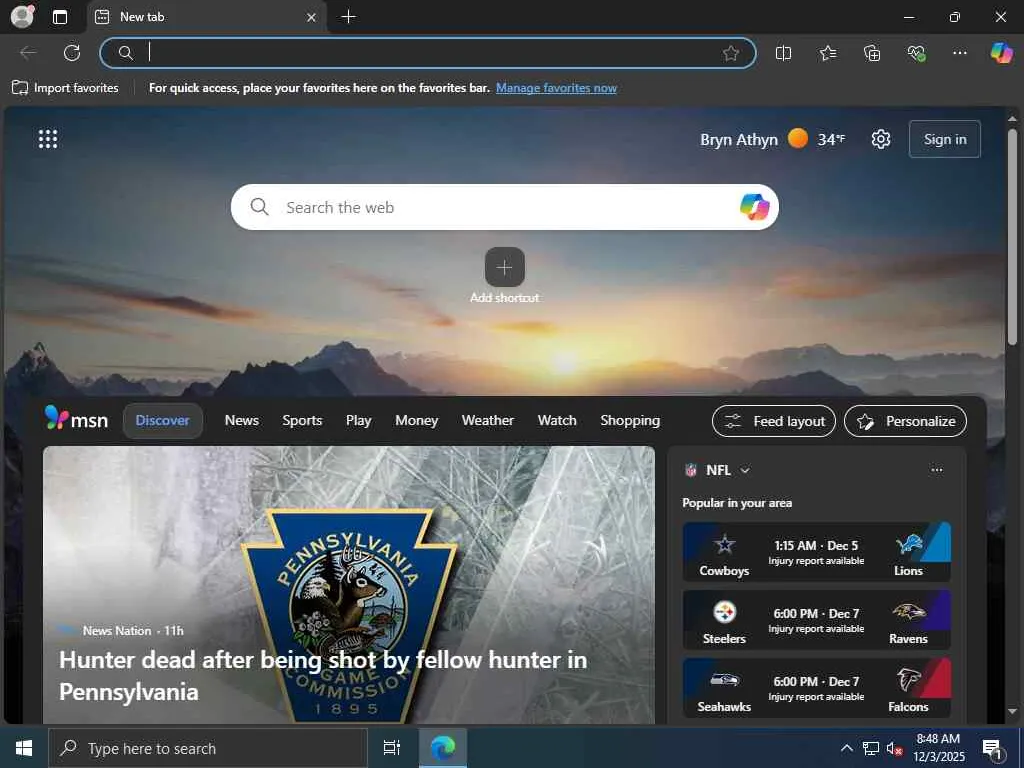Open a new tab with plus icon
This screenshot has height=768, width=1024.
tap(349, 17)
